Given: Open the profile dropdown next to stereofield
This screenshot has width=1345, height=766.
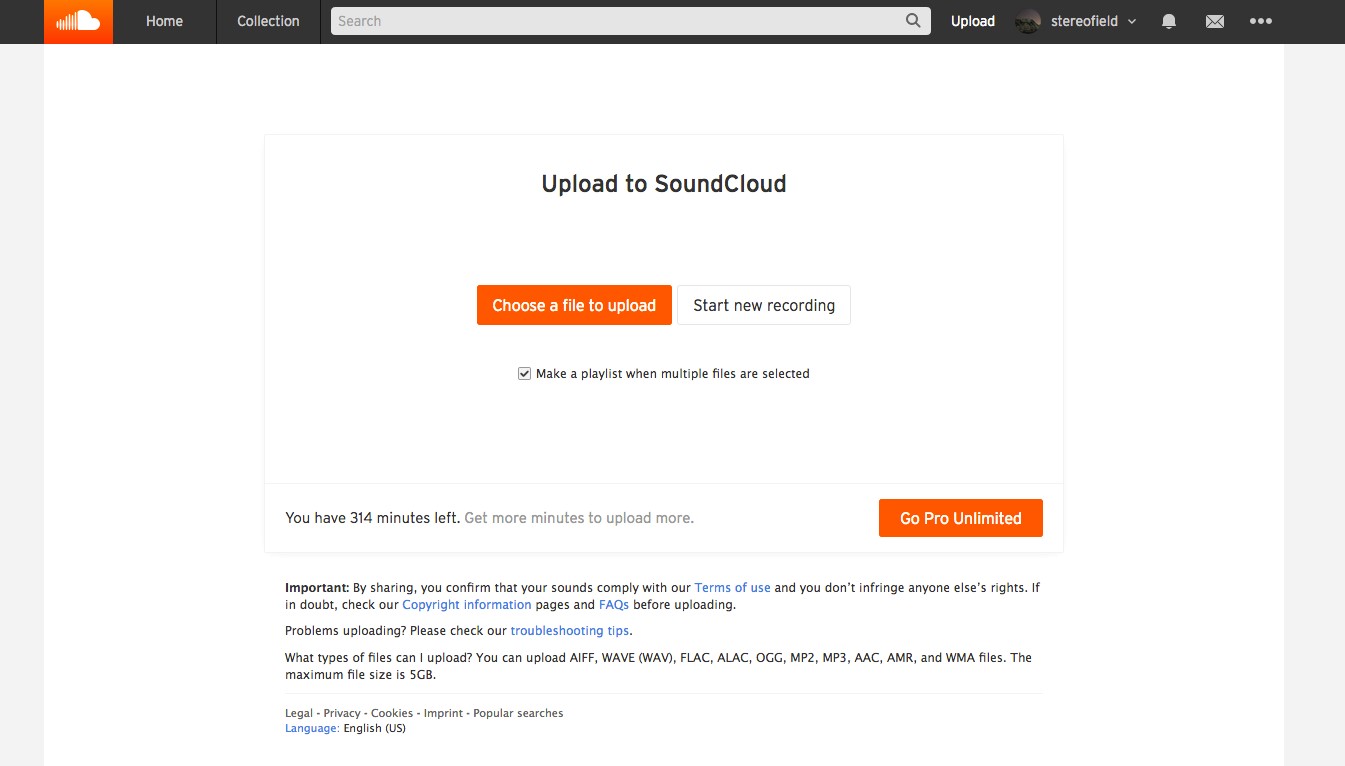Looking at the screenshot, I should tap(1130, 21).
